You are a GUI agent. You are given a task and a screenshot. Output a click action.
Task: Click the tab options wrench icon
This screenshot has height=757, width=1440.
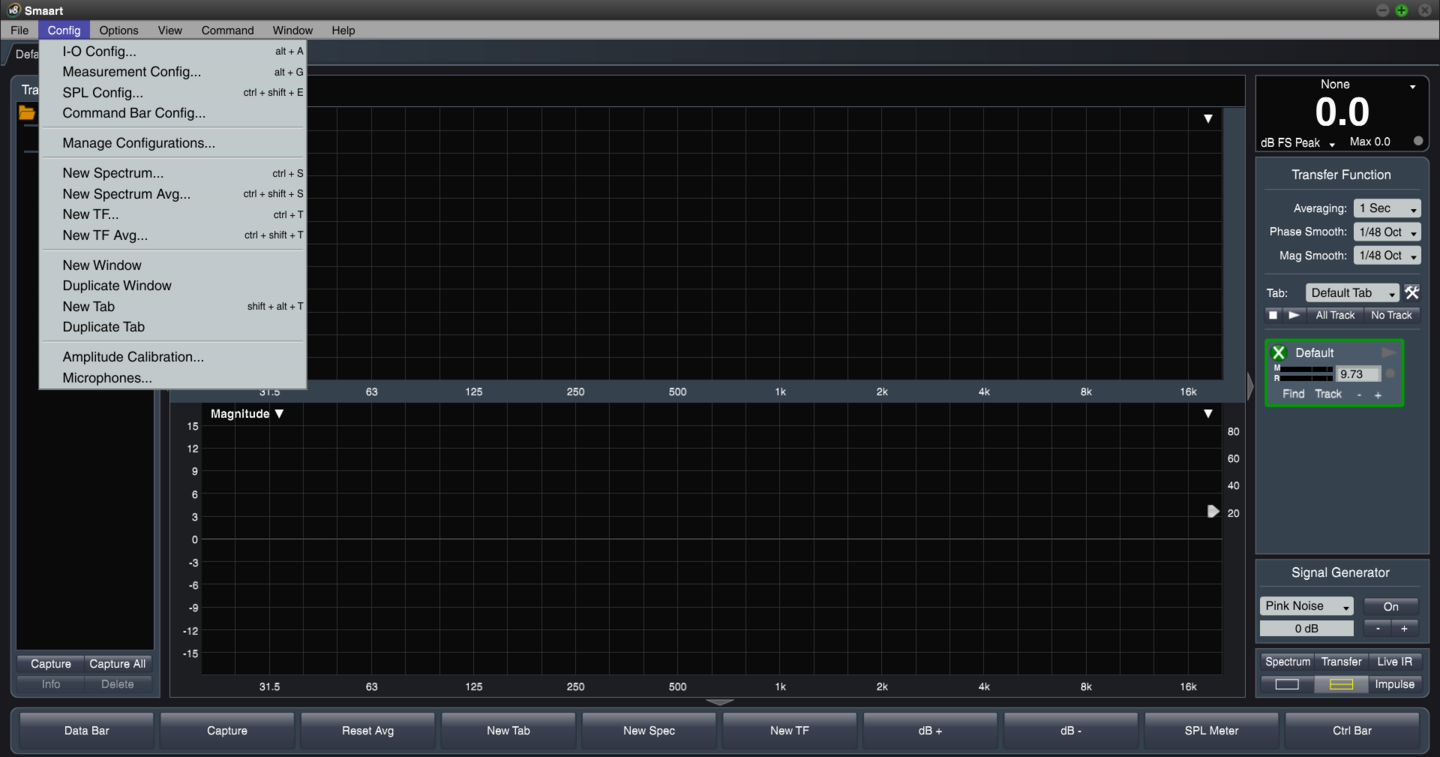[1412, 292]
